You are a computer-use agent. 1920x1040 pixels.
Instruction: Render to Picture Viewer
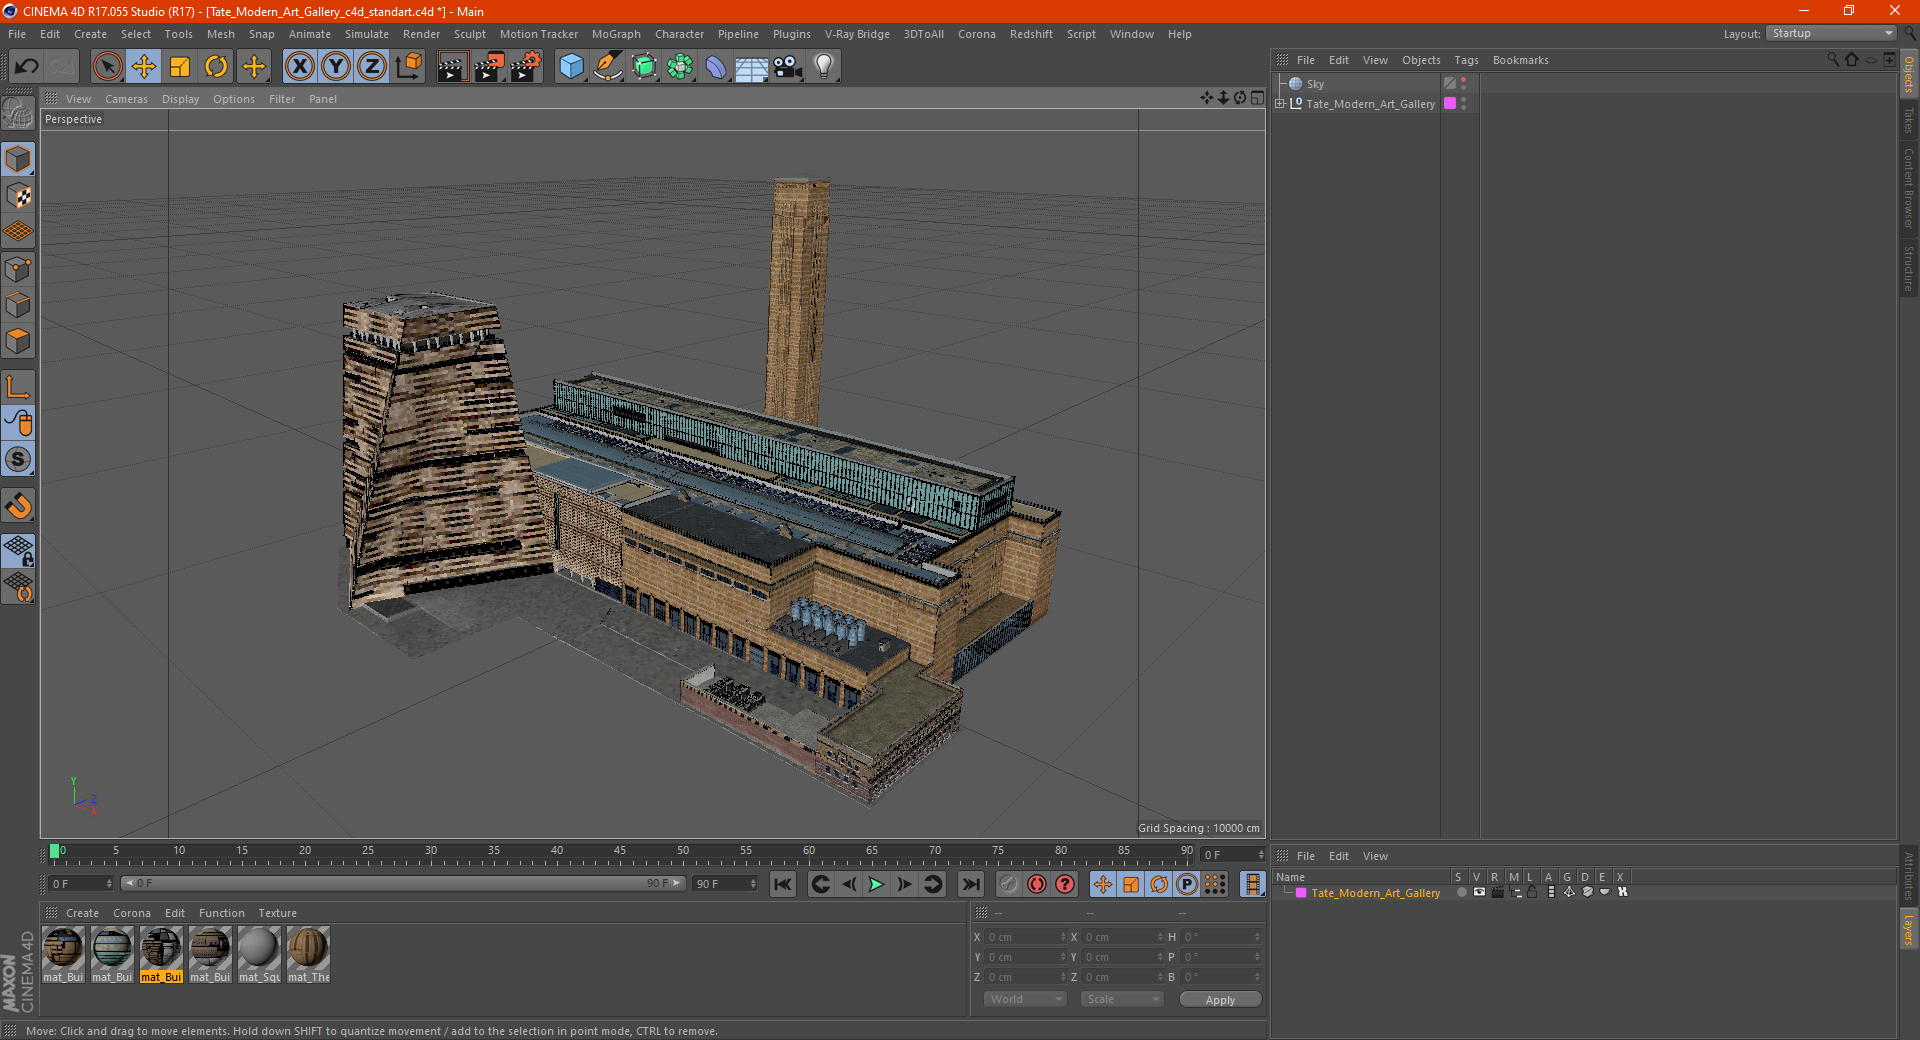coord(489,67)
